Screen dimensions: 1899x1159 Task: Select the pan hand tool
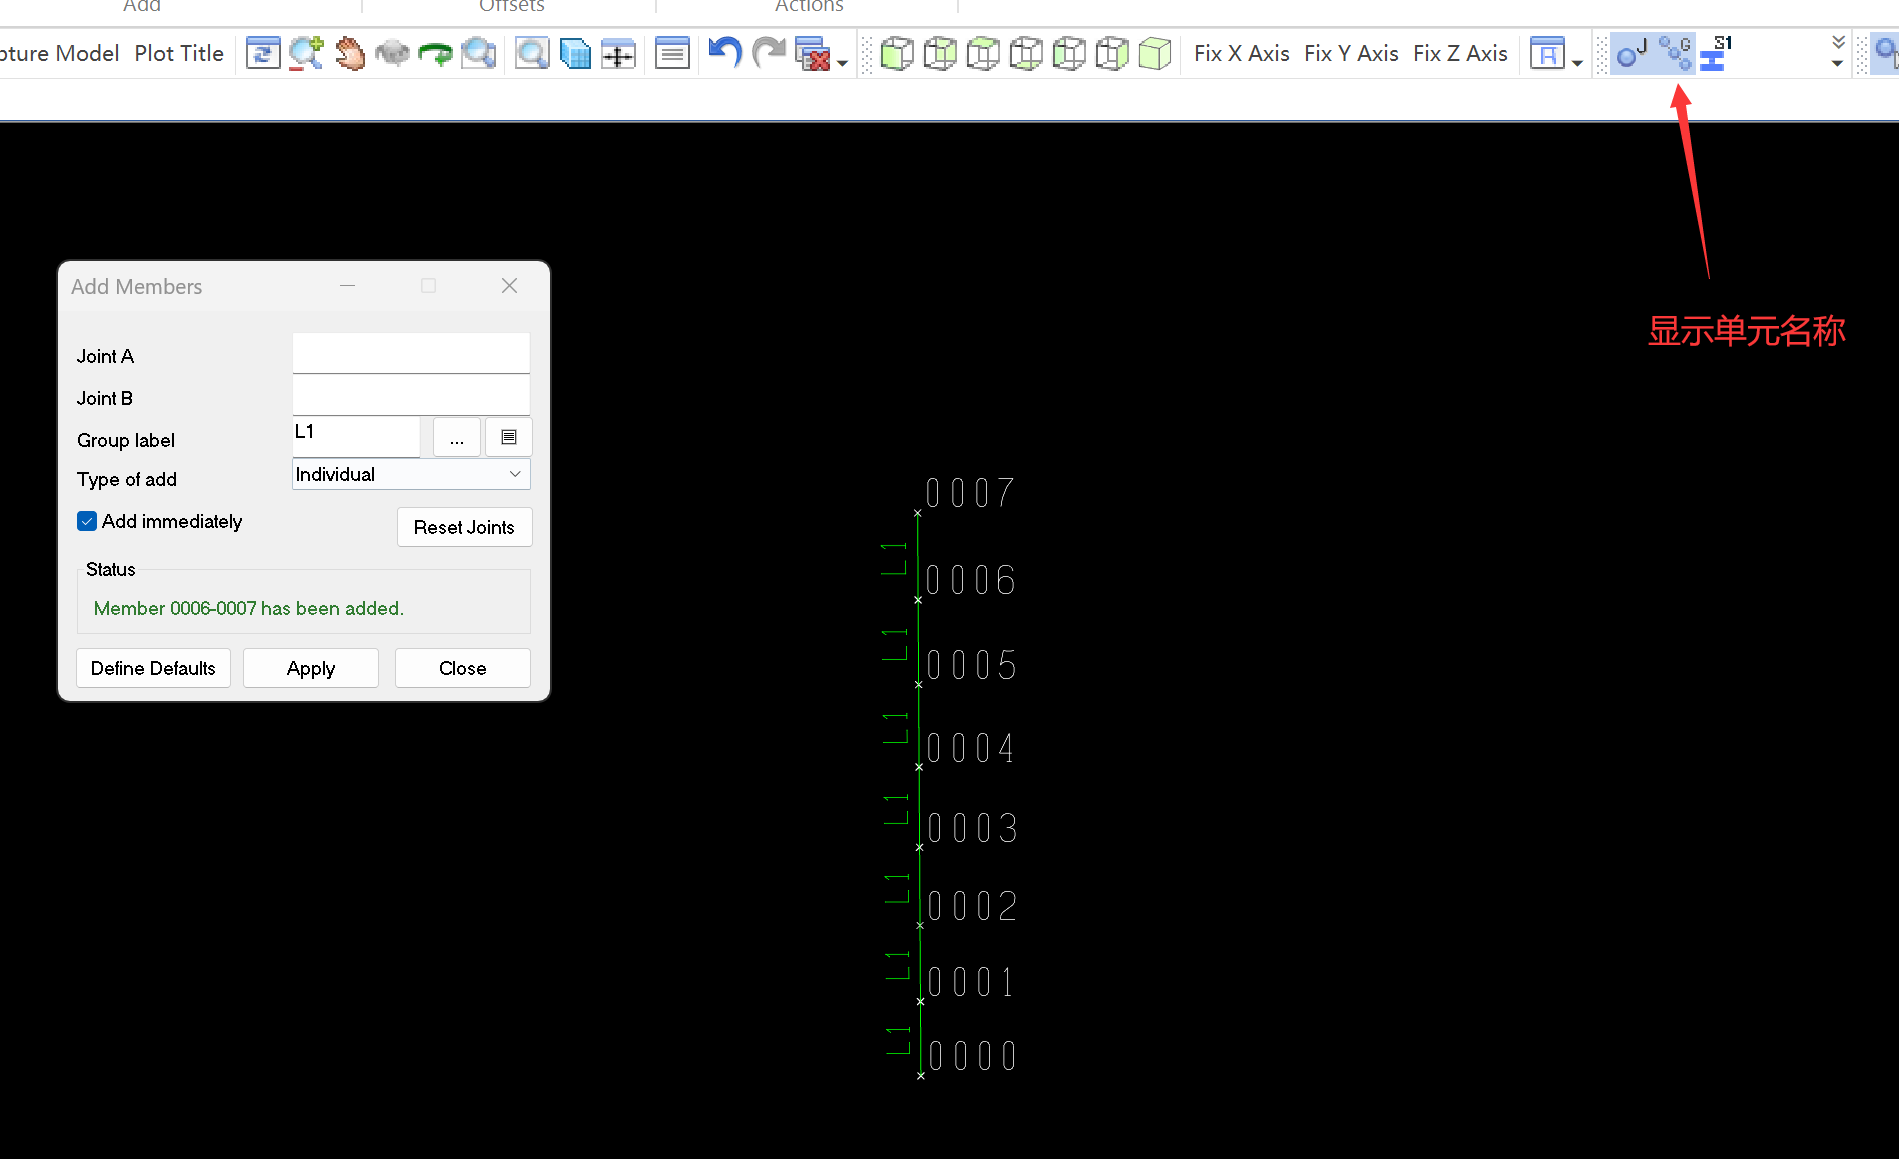pos(350,53)
